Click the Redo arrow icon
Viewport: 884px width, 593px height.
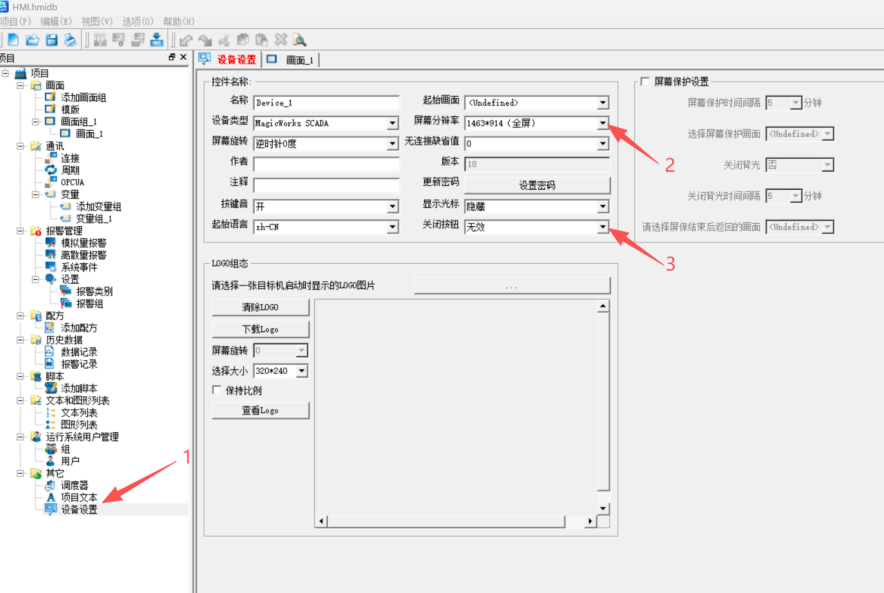pos(205,40)
